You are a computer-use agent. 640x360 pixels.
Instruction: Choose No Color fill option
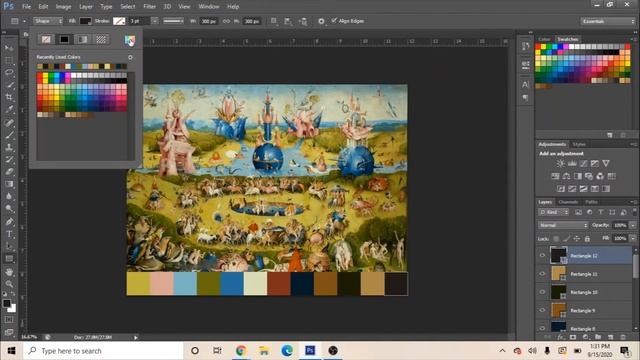tap(46, 39)
